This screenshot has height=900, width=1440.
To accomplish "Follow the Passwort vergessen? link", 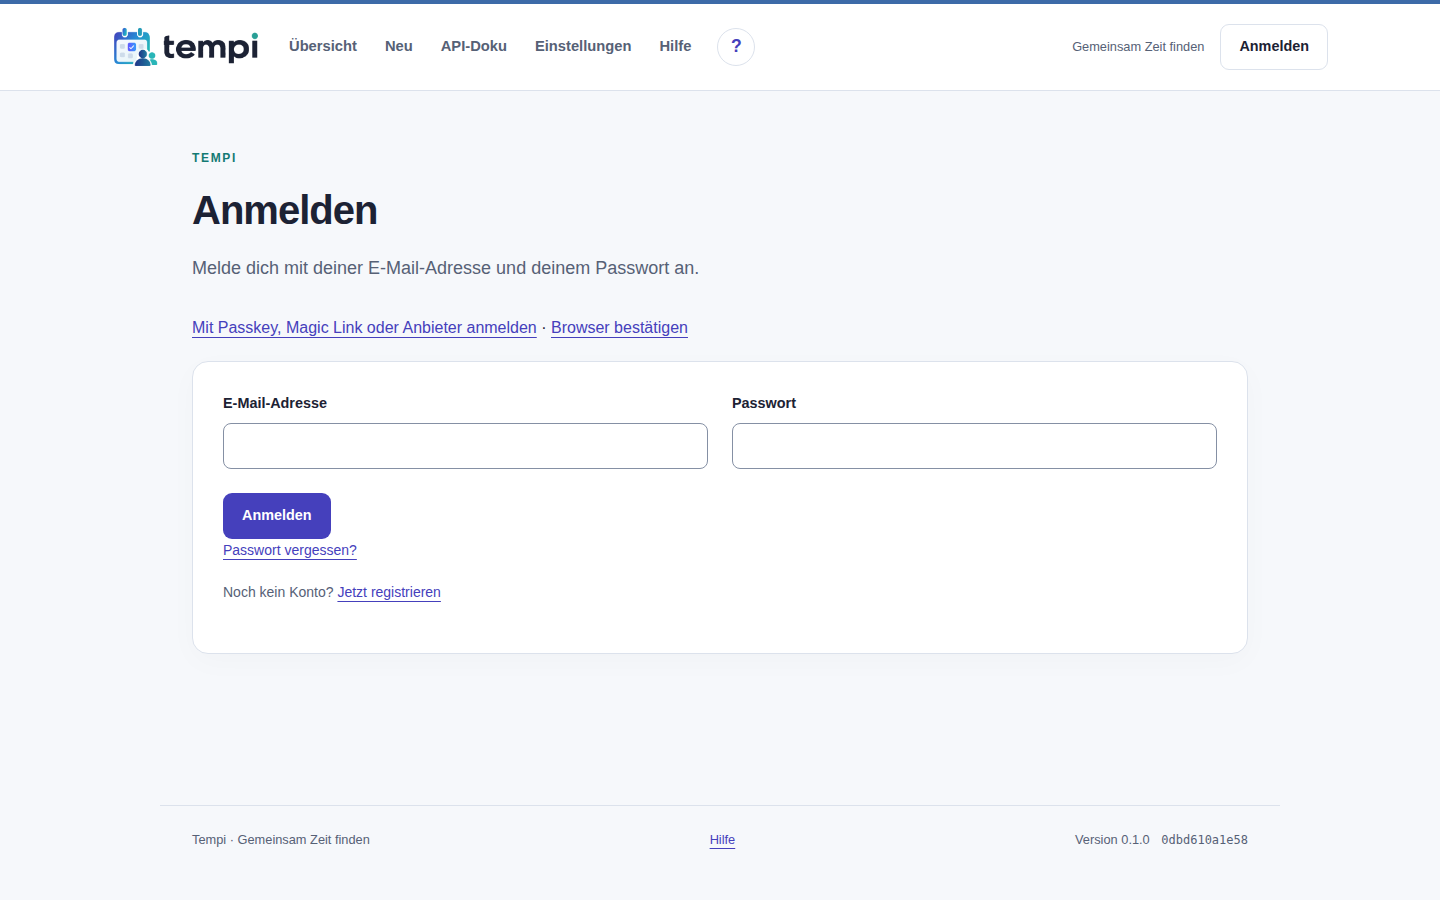I will 290,550.
